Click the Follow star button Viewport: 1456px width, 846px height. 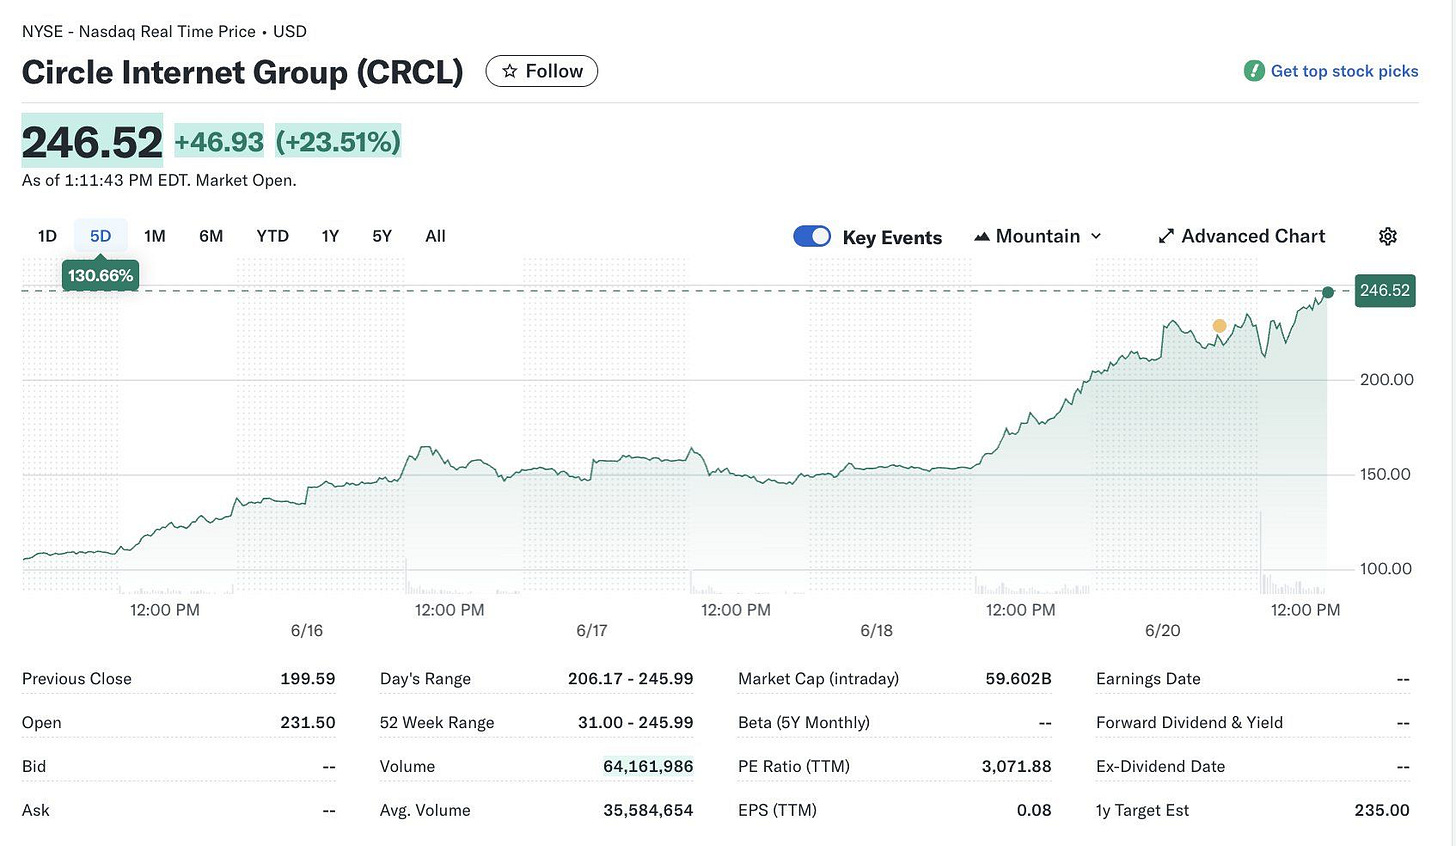pos(542,71)
